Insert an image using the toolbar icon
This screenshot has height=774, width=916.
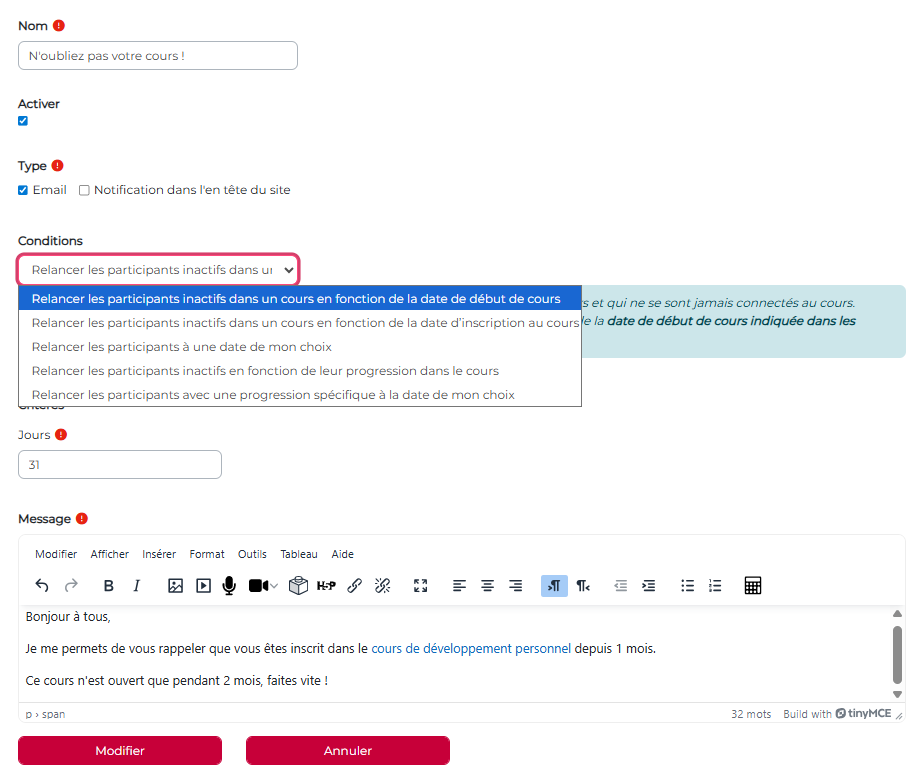pyautogui.click(x=175, y=586)
